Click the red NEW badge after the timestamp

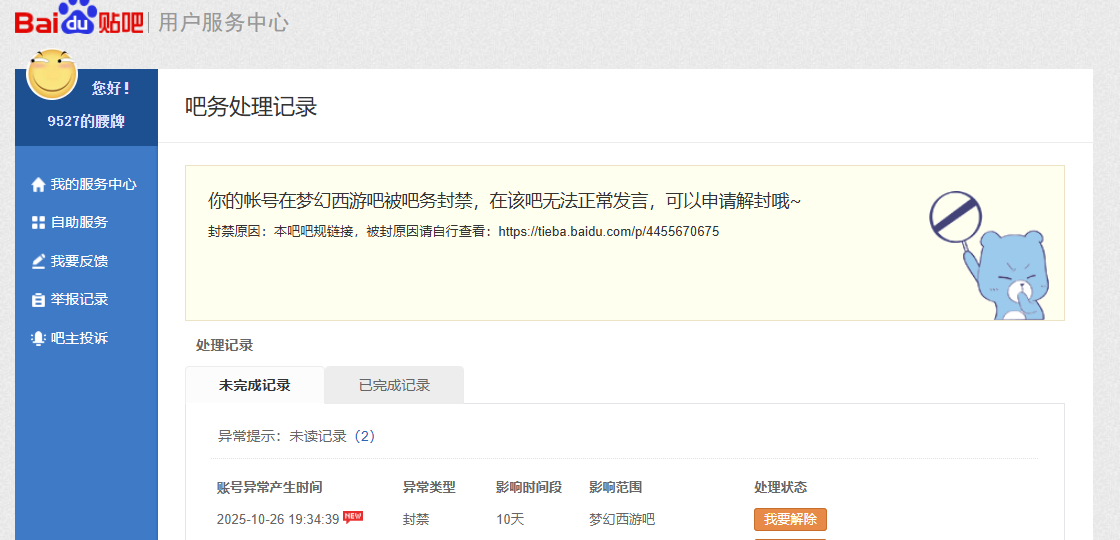353,516
